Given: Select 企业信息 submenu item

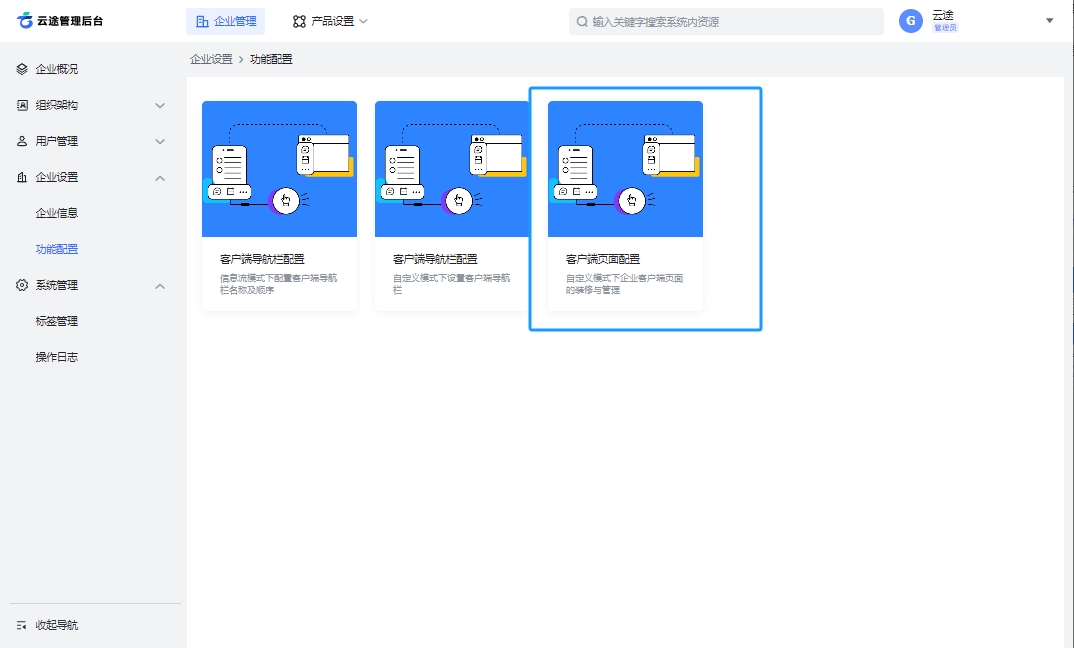Looking at the screenshot, I should click(57, 213).
